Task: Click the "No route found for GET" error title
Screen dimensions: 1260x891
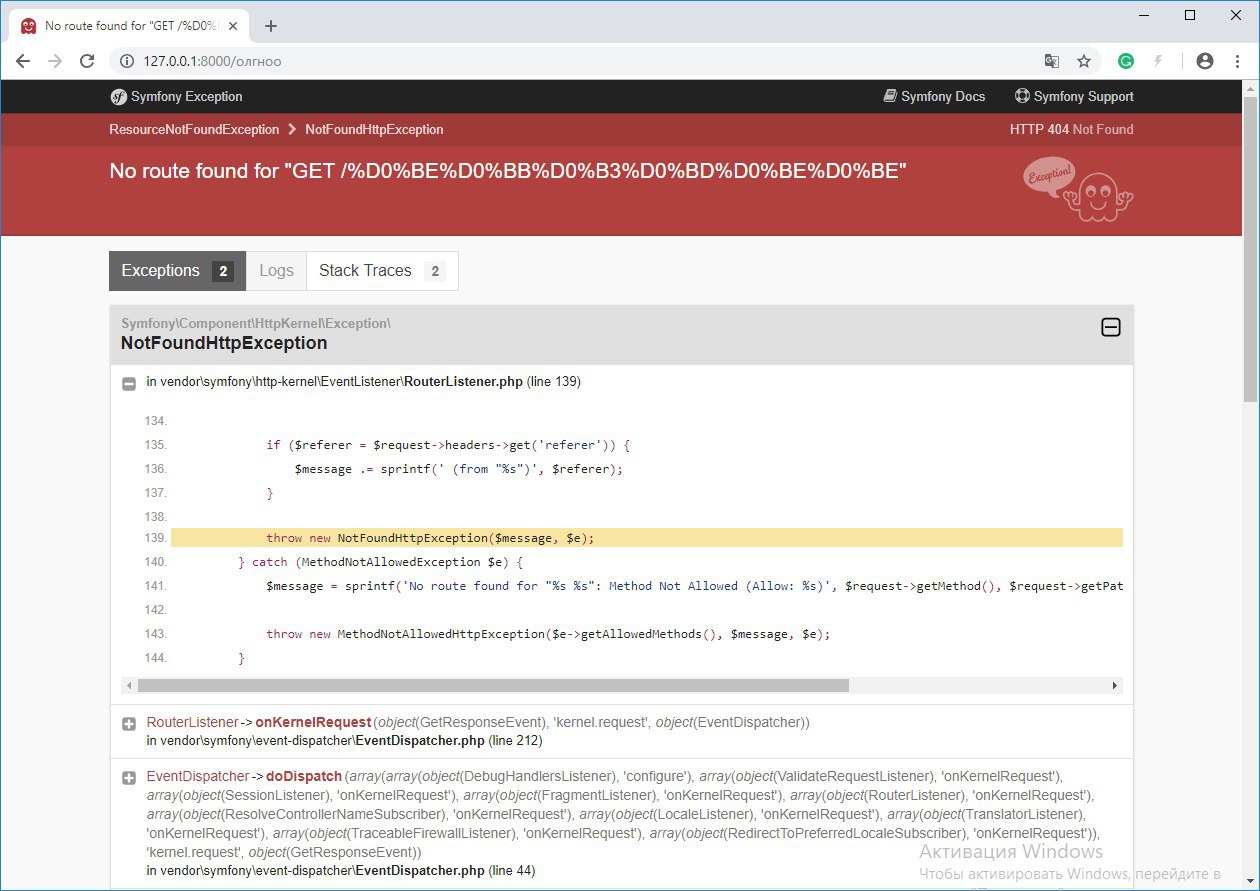Action: tap(507, 171)
